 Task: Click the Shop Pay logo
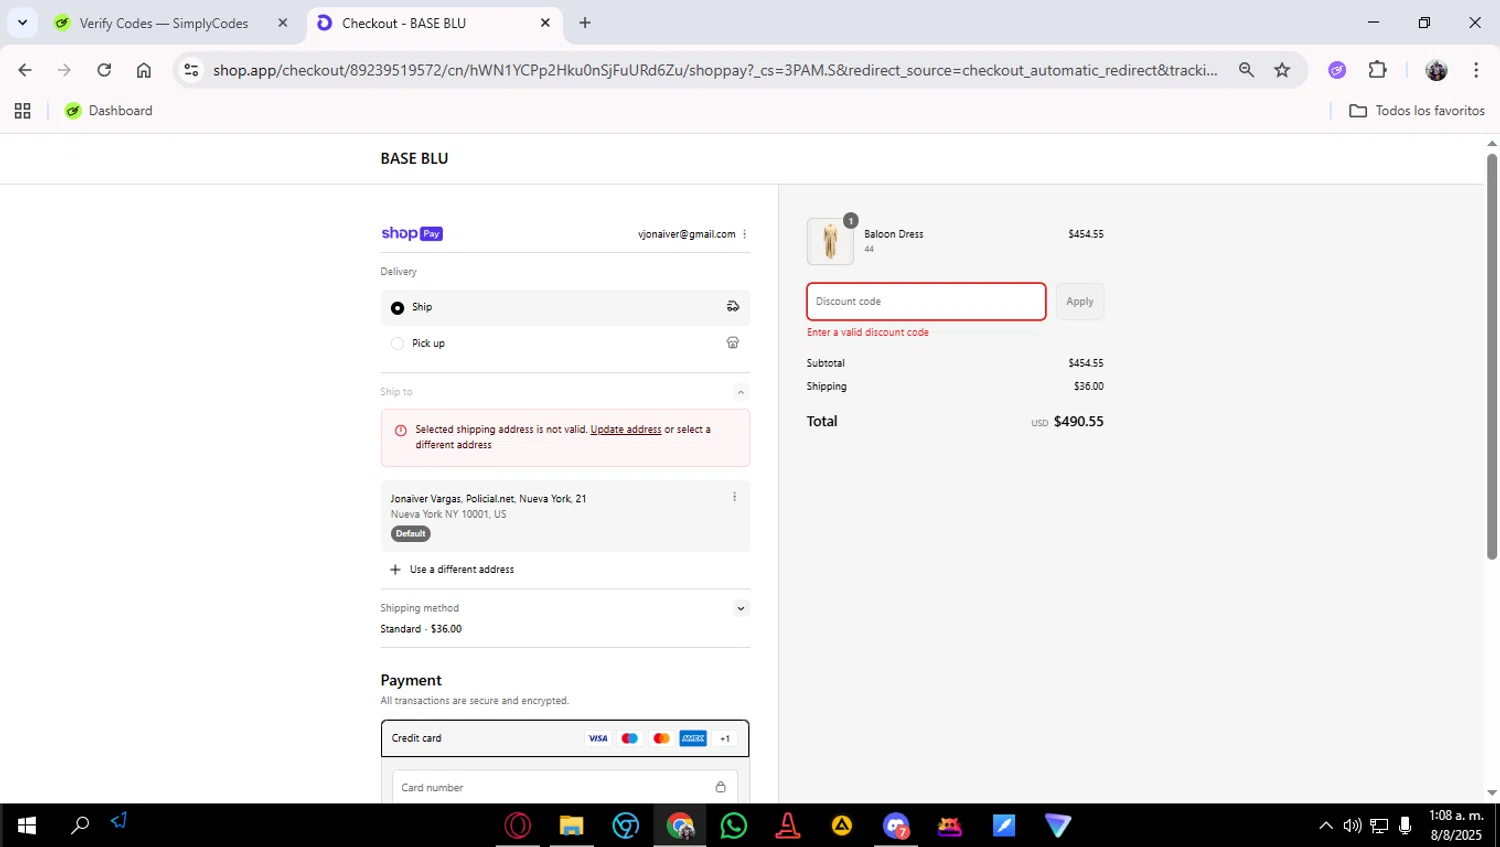point(412,234)
